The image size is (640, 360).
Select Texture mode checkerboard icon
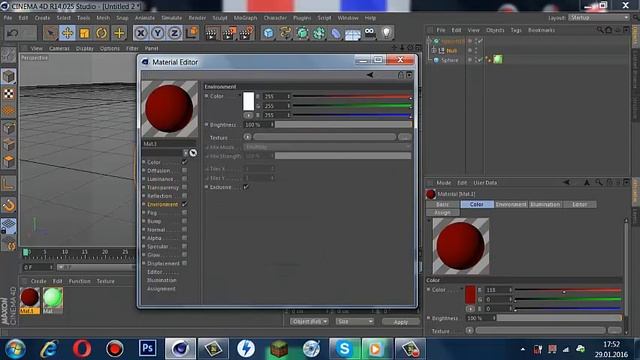tap(9, 94)
